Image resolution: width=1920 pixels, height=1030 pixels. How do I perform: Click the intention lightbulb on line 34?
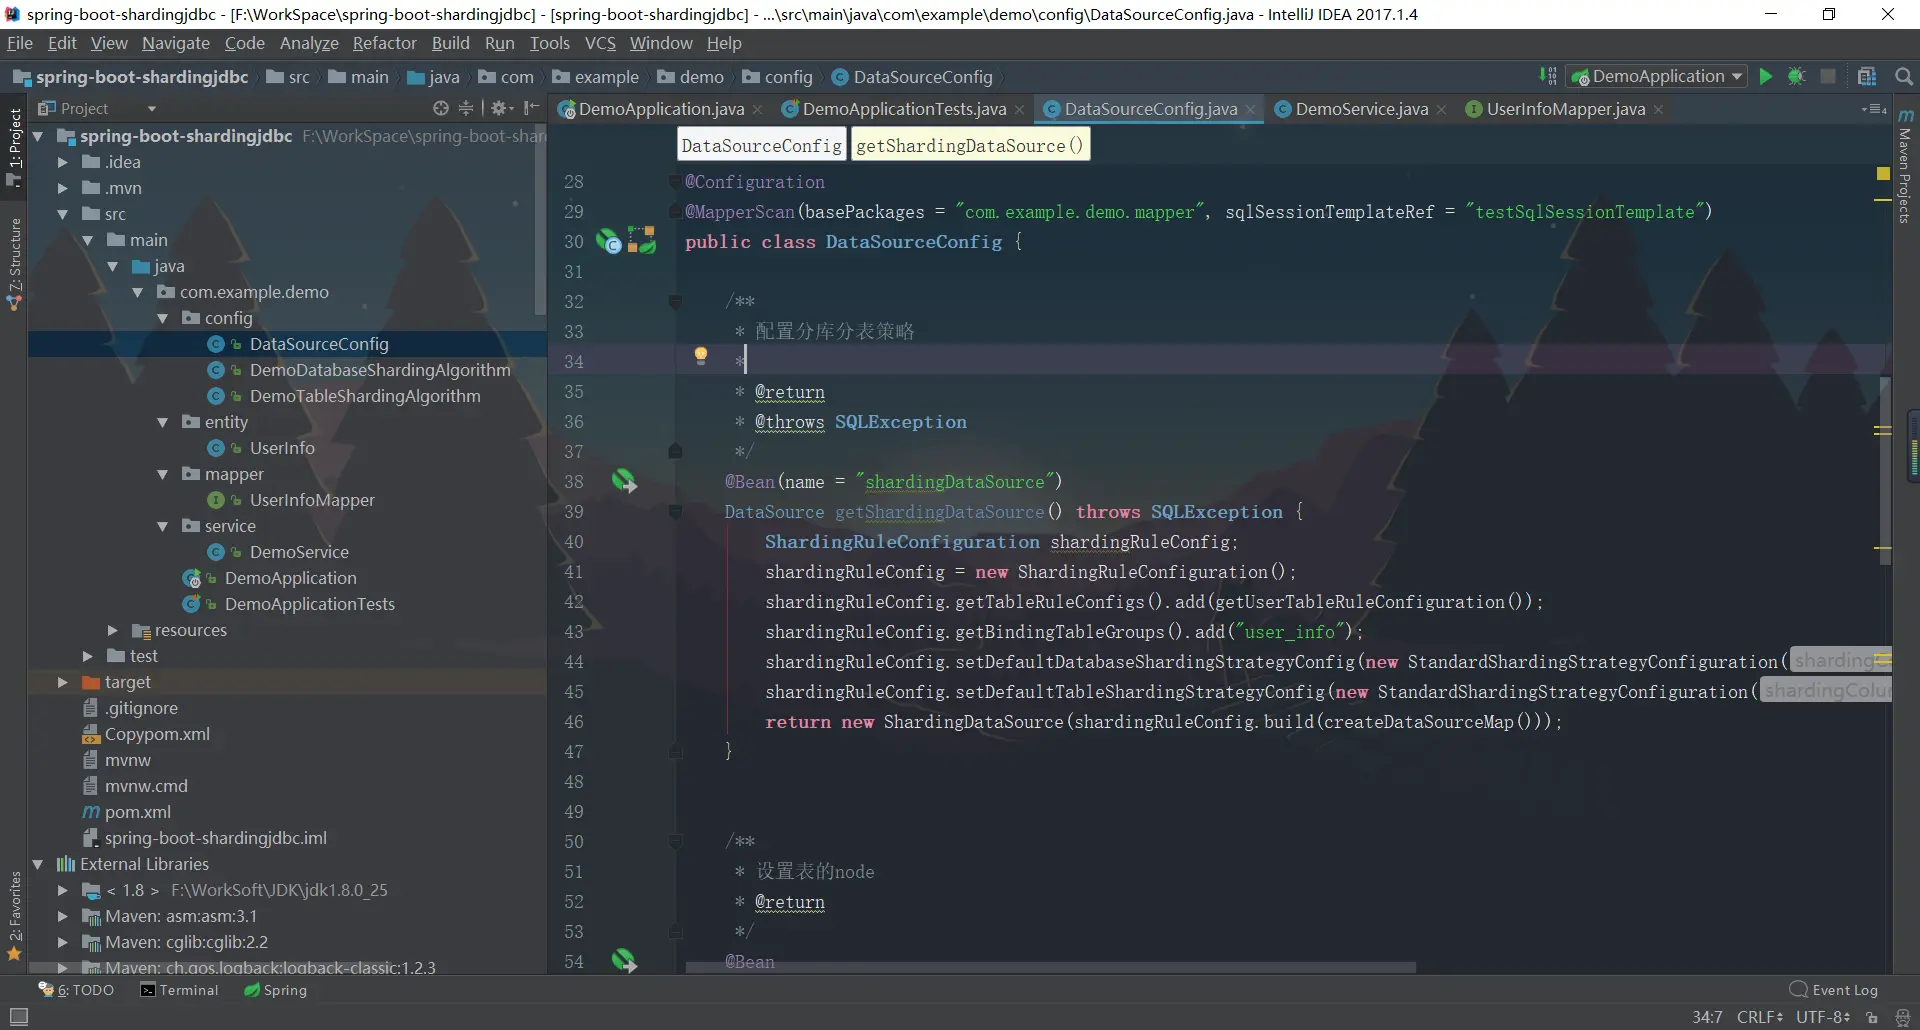point(701,355)
